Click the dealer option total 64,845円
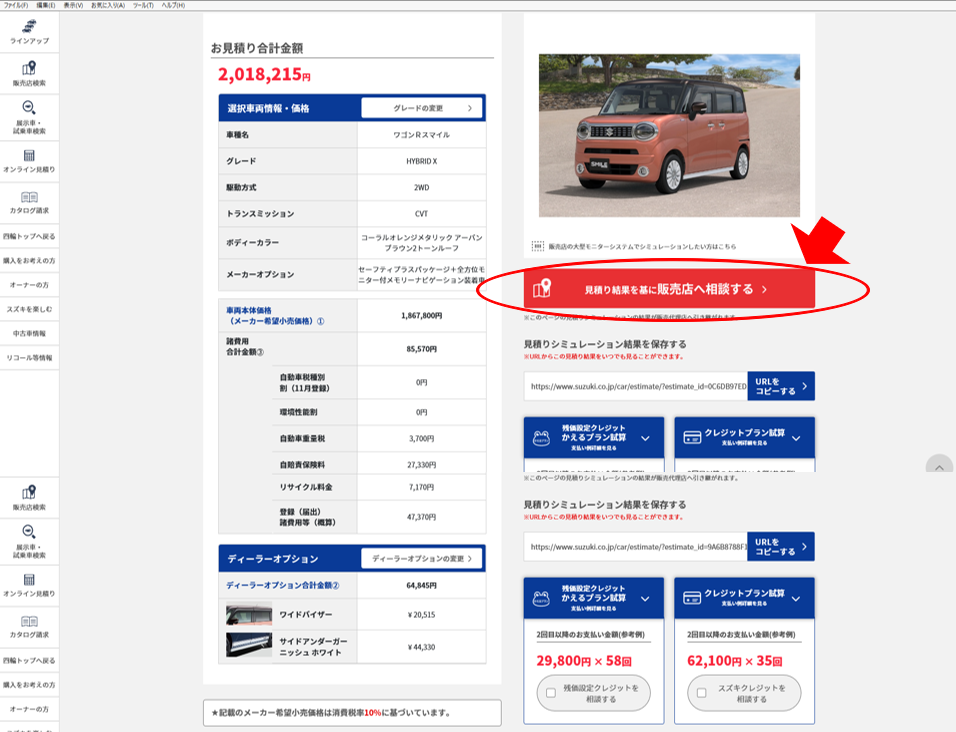Screen dimensions: 956x732 (x=421, y=585)
